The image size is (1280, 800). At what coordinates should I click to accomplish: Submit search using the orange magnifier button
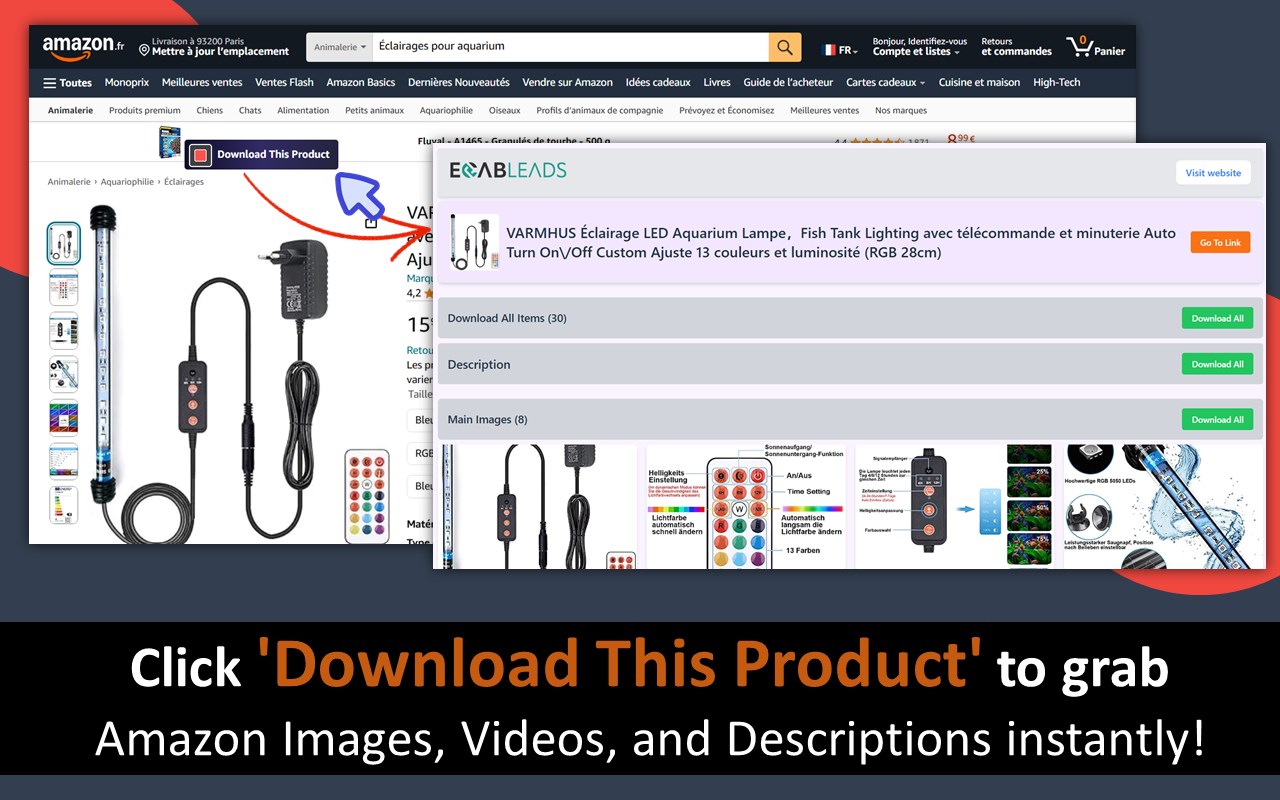(785, 47)
